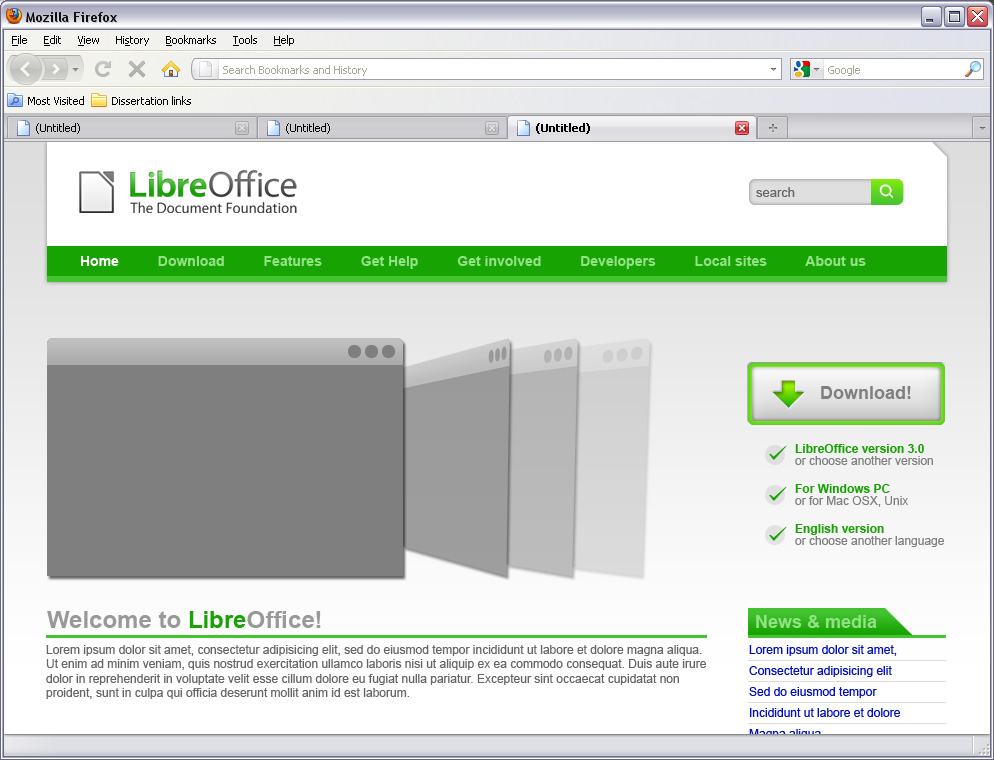Open the Dissertation links folder
The width and height of the screenshot is (994, 760).
[141, 100]
